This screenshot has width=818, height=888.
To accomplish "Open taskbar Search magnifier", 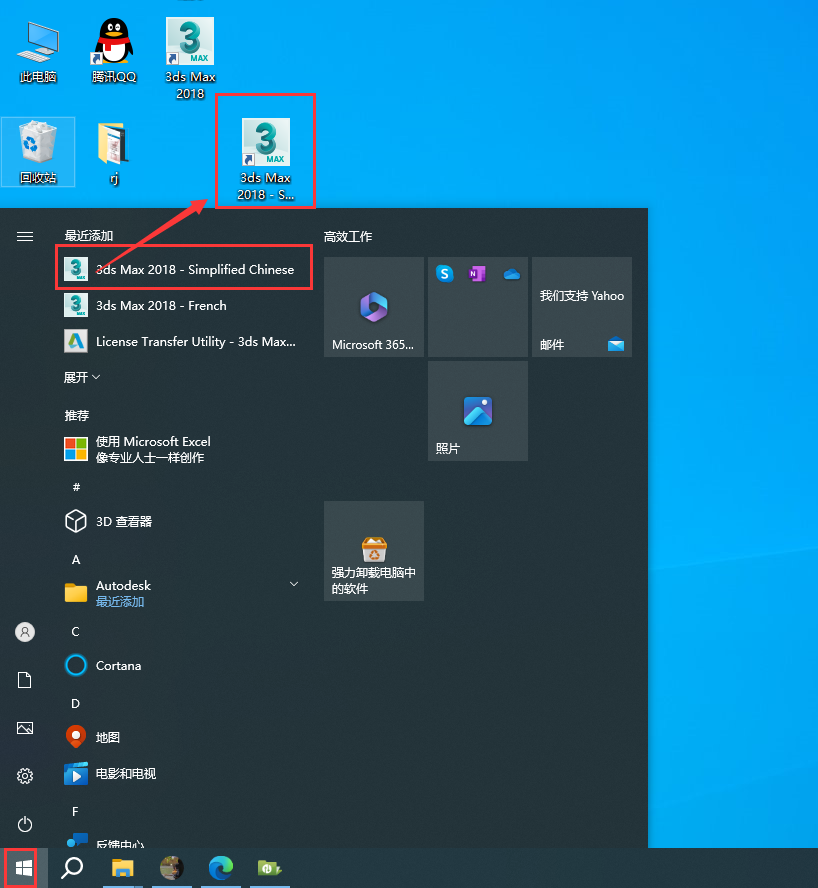I will (73, 868).
